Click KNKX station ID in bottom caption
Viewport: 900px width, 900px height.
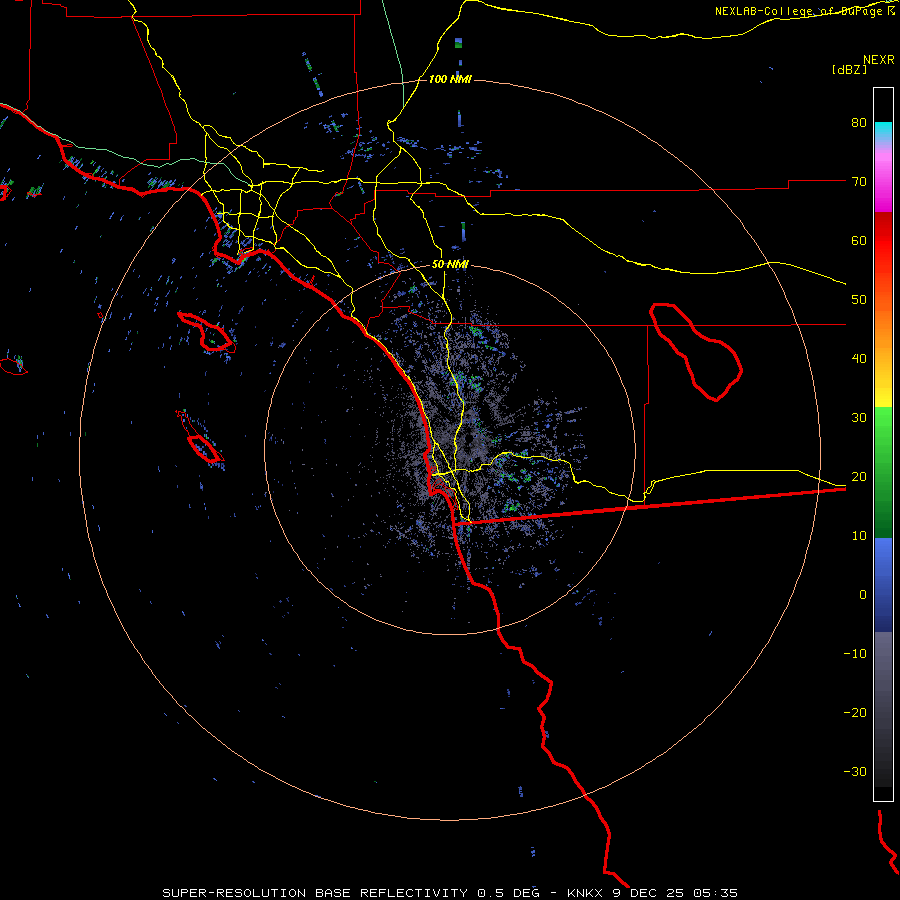pyautogui.click(x=584, y=893)
